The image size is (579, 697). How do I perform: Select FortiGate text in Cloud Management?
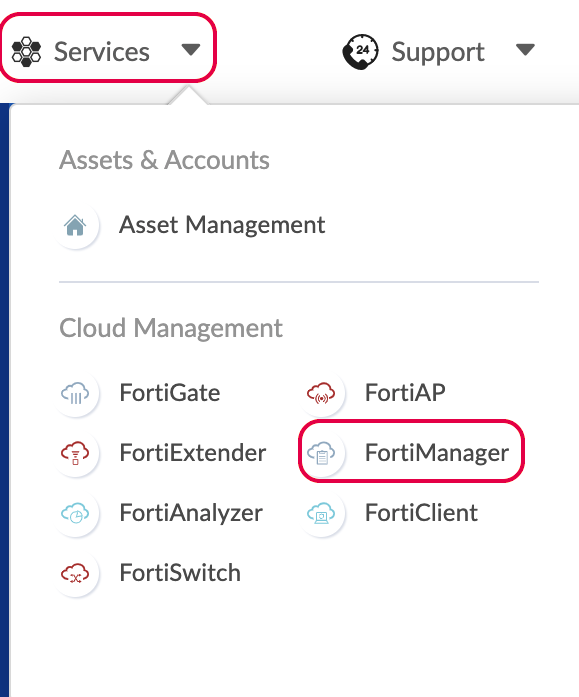[x=170, y=393]
